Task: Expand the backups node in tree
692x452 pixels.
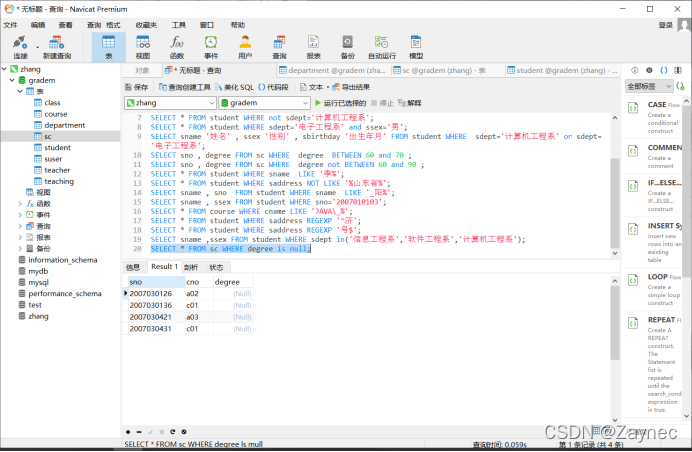Action: (20, 249)
